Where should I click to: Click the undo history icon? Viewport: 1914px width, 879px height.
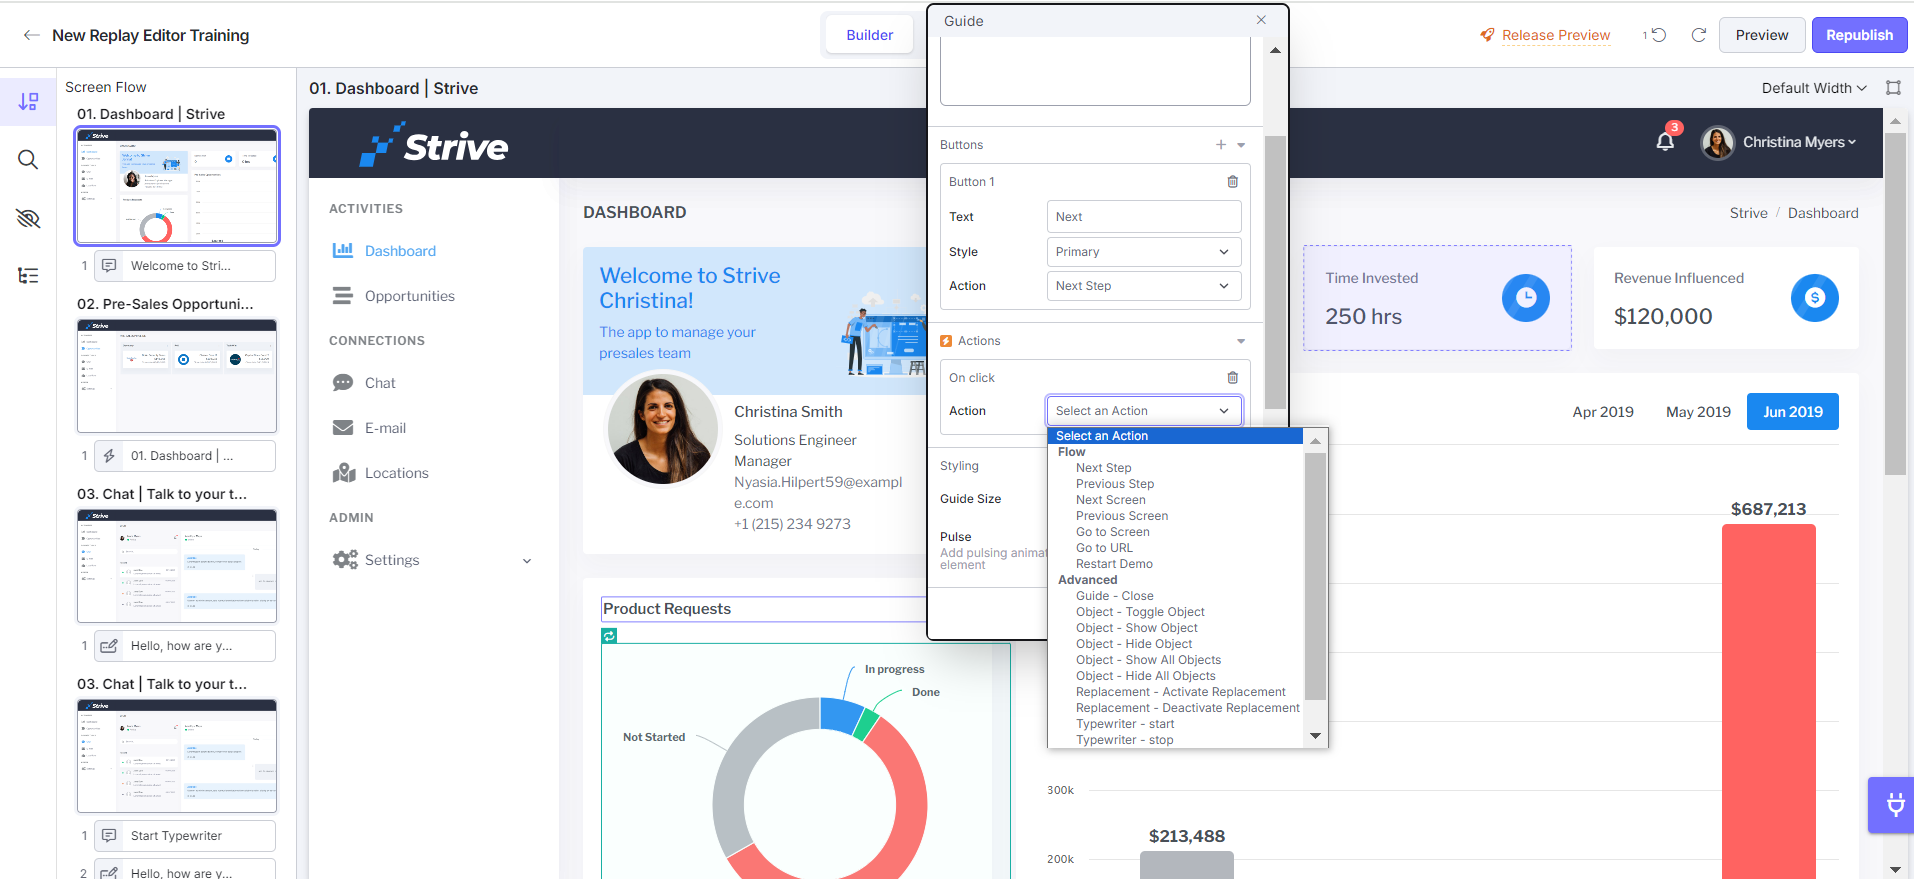tap(1657, 35)
